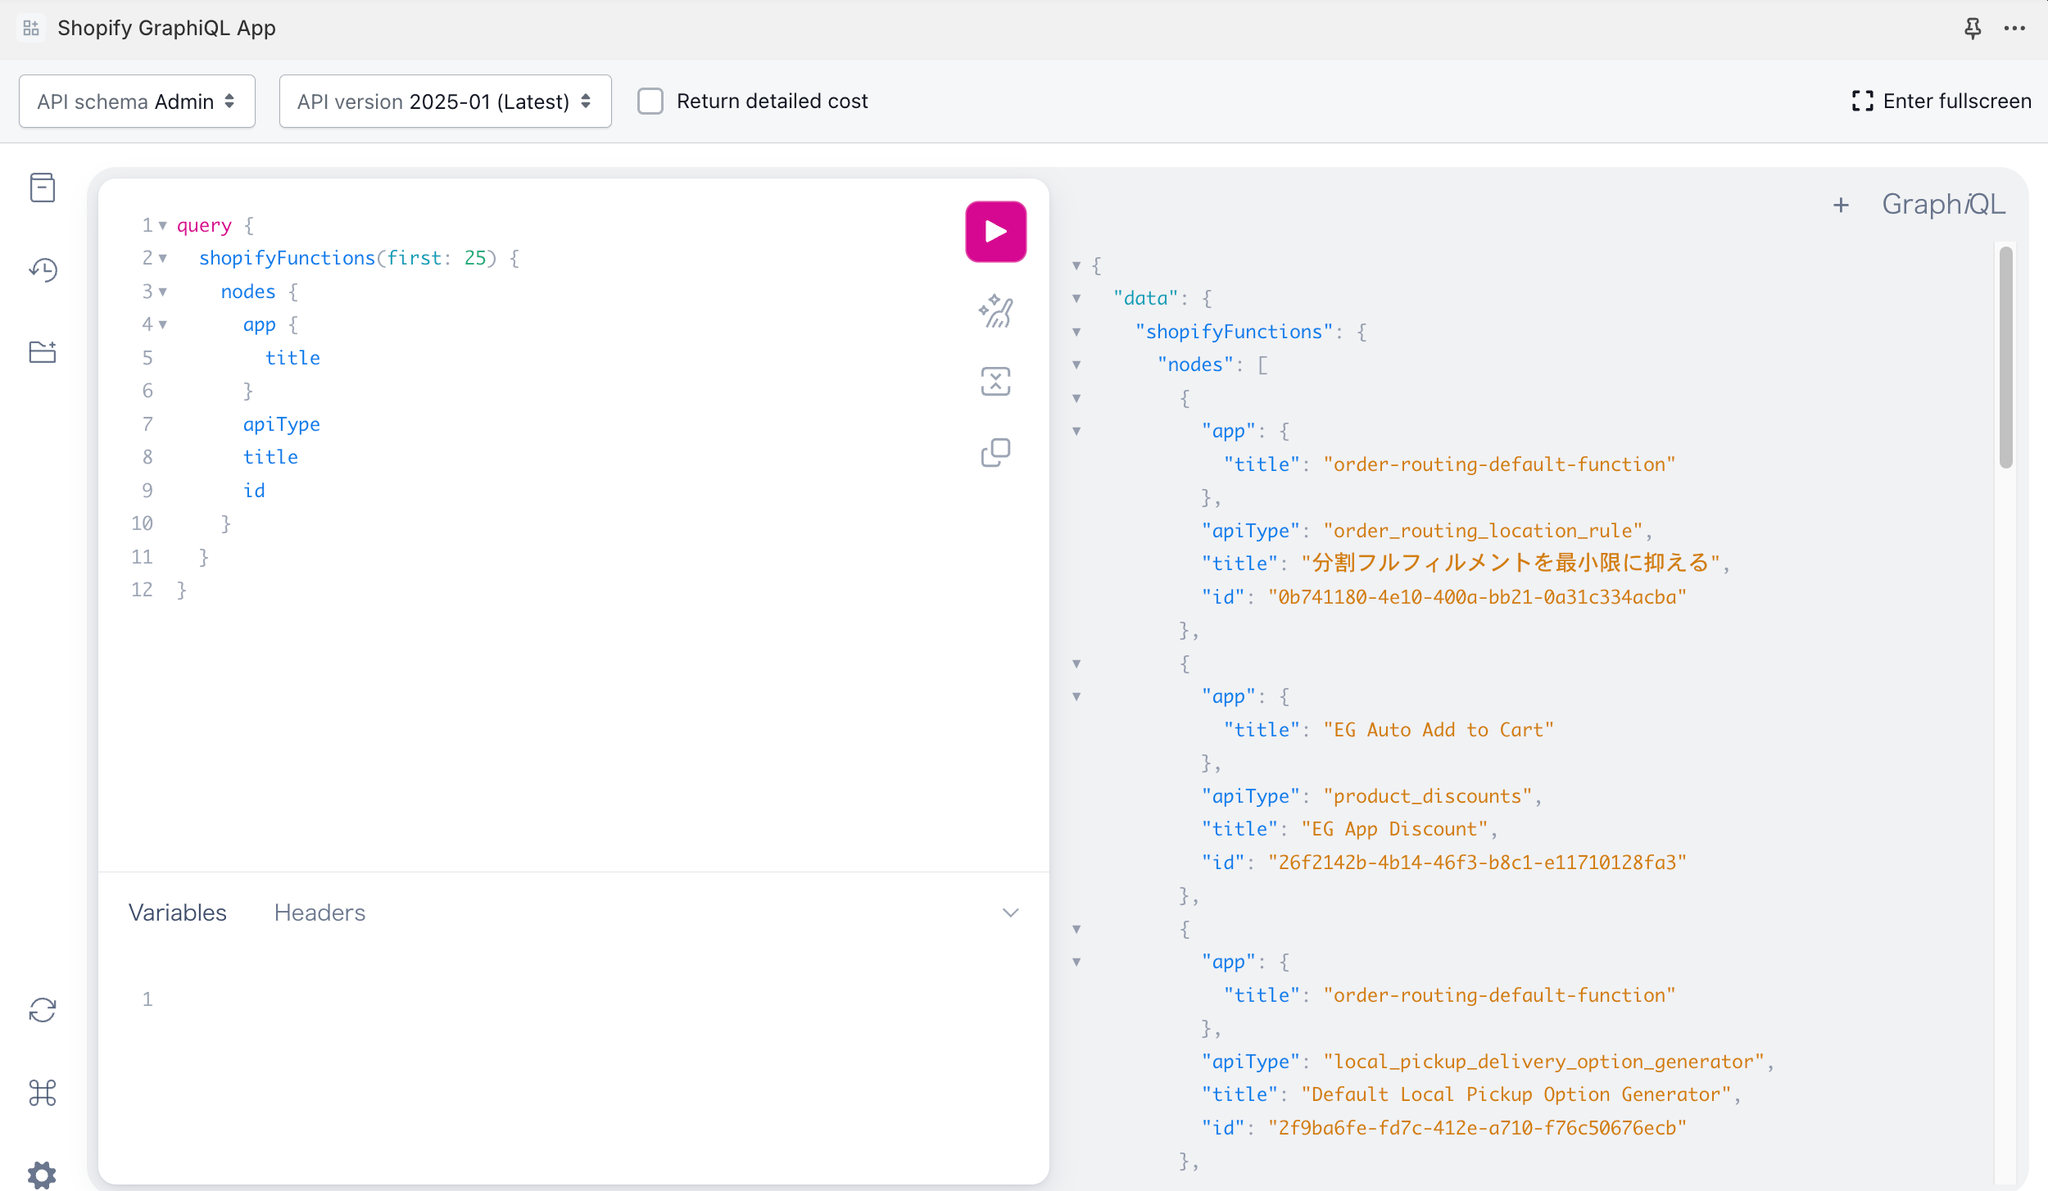Click the response pane vertical scrollbar
This screenshot has width=2048, height=1191.
(2005, 358)
